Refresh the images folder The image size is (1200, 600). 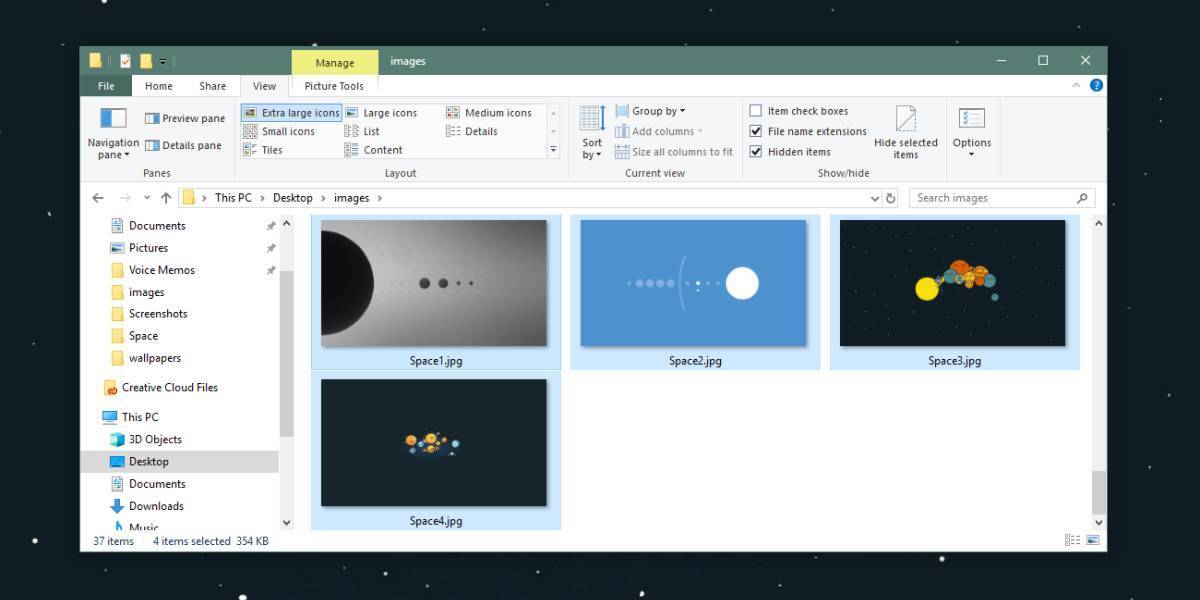[x=891, y=197]
